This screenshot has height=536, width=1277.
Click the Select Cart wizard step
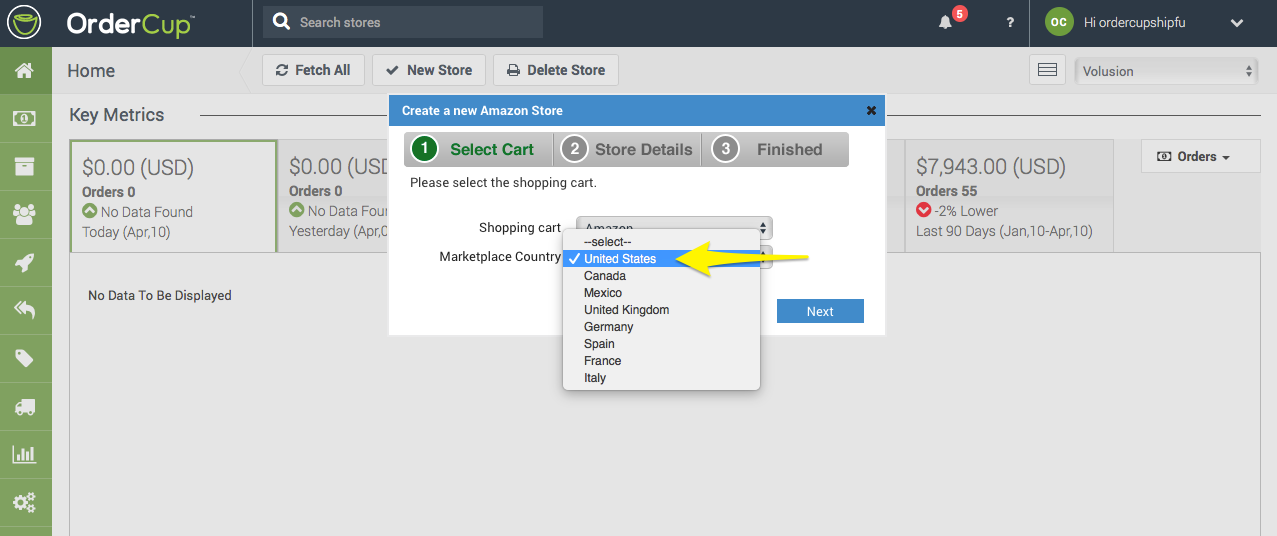click(x=479, y=149)
